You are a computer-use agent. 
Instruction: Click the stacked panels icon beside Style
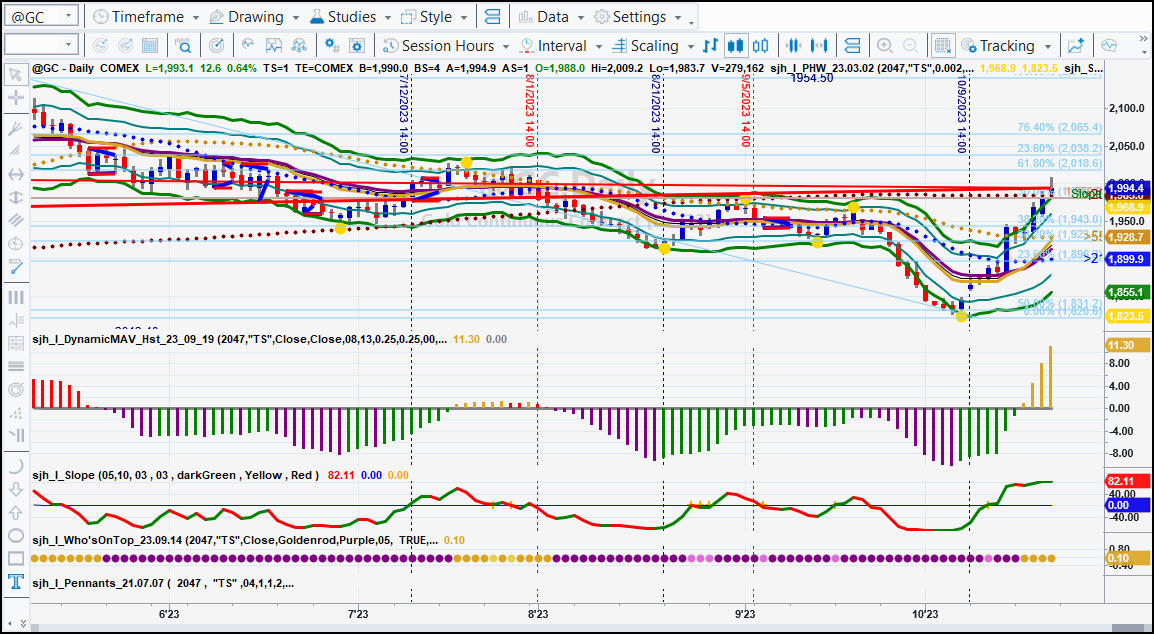coord(493,16)
